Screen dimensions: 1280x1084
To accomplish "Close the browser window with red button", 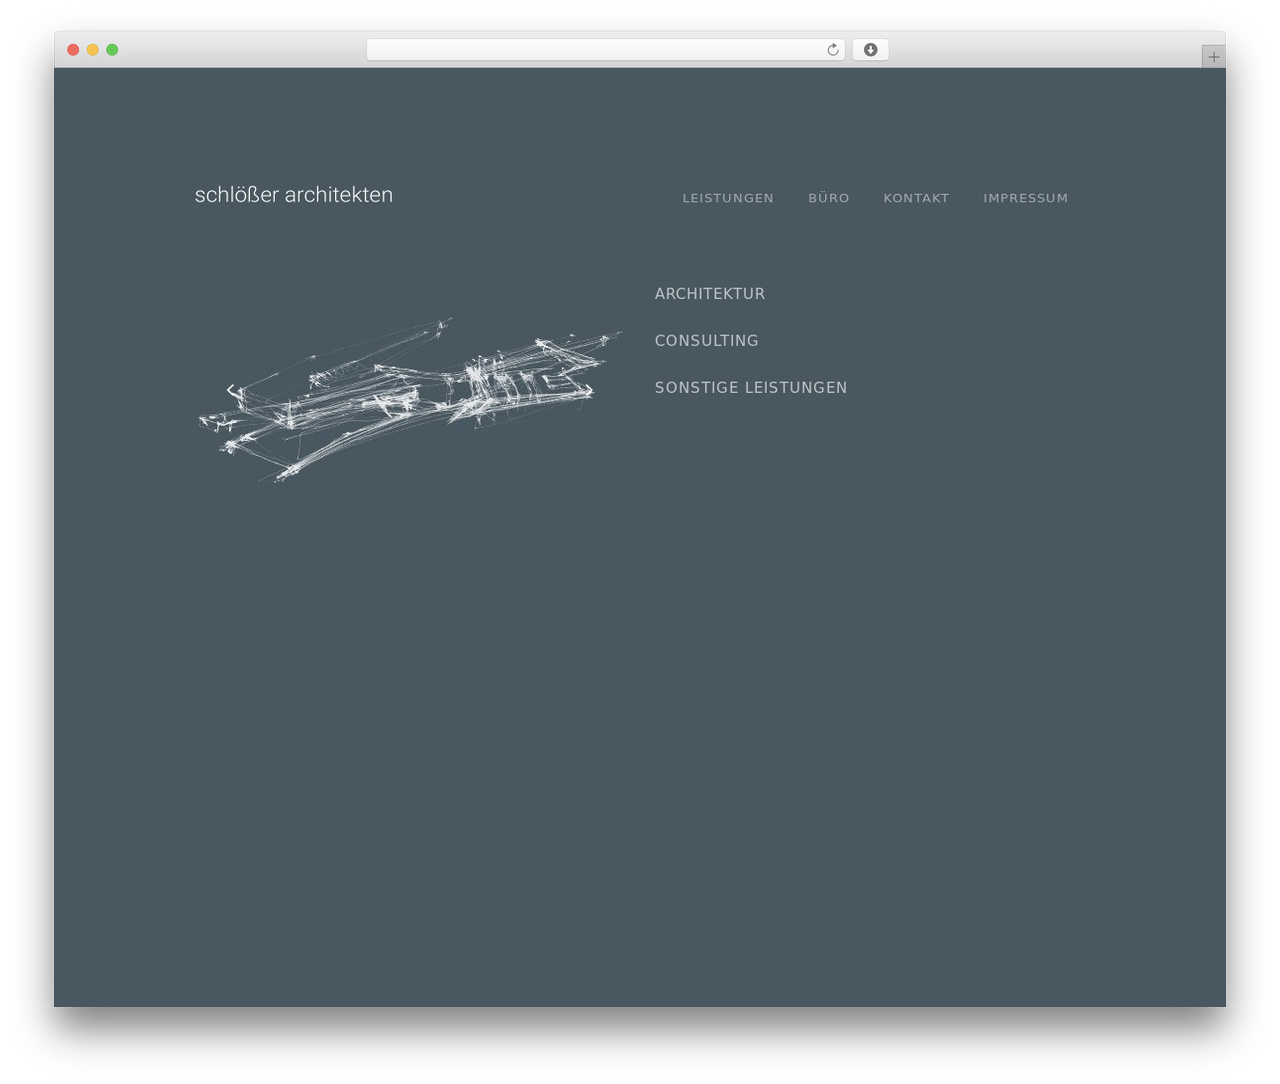I will coord(73,50).
